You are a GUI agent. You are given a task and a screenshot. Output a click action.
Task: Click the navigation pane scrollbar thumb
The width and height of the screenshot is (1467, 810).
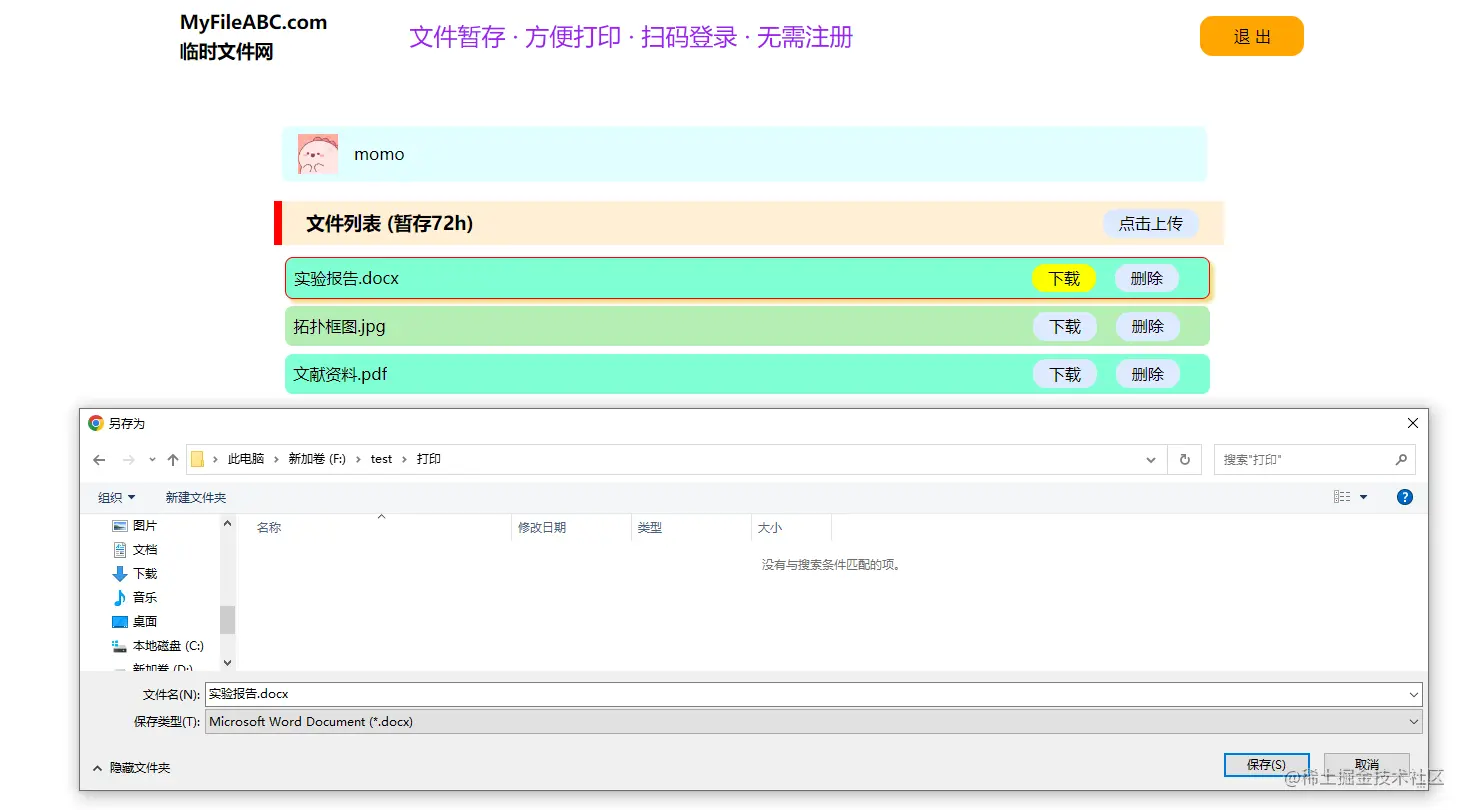227,620
